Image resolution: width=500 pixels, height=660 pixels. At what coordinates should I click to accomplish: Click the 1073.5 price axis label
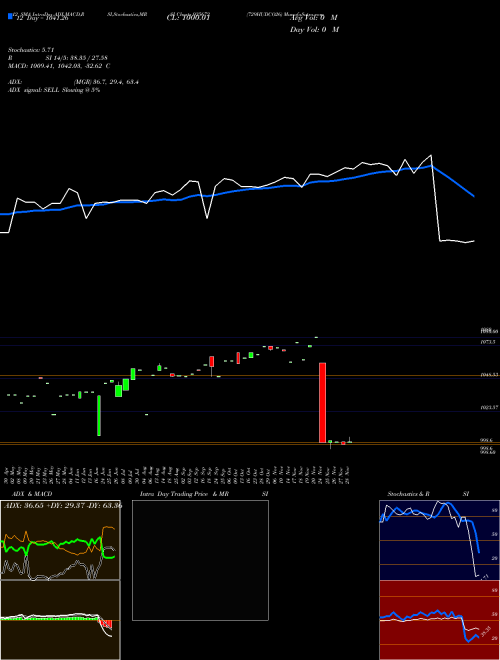tap(488, 342)
